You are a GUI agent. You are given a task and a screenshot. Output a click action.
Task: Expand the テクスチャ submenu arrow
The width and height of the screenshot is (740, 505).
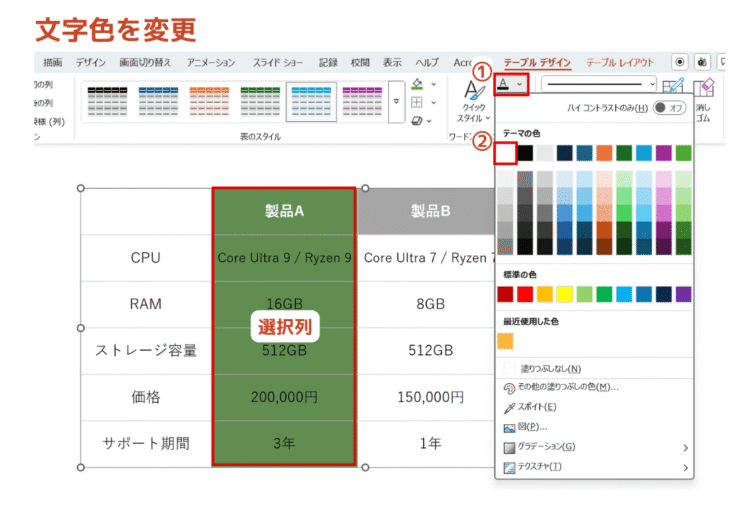pyautogui.click(x=685, y=468)
